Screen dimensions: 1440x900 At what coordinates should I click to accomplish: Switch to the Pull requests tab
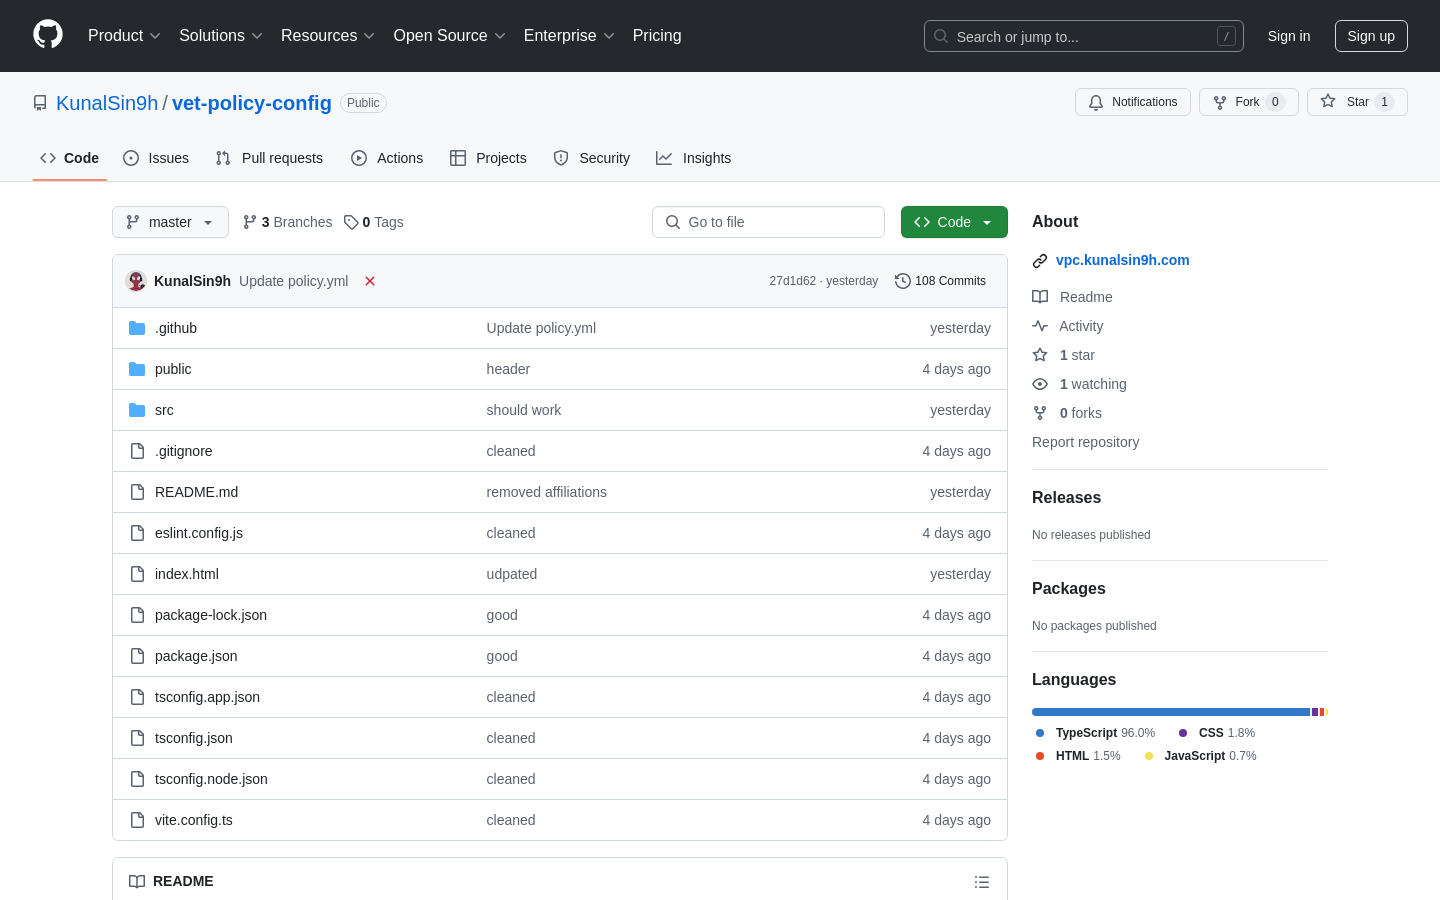269,158
